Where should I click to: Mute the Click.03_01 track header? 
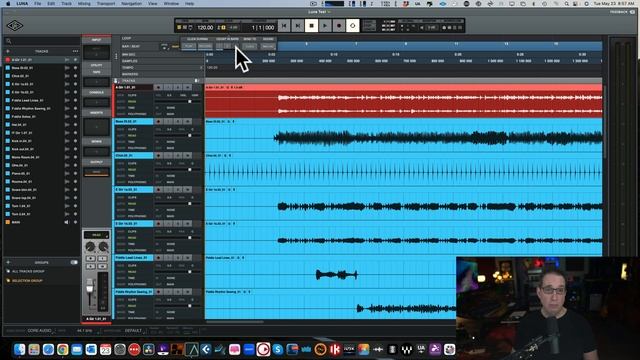pyautogui.click(x=187, y=156)
